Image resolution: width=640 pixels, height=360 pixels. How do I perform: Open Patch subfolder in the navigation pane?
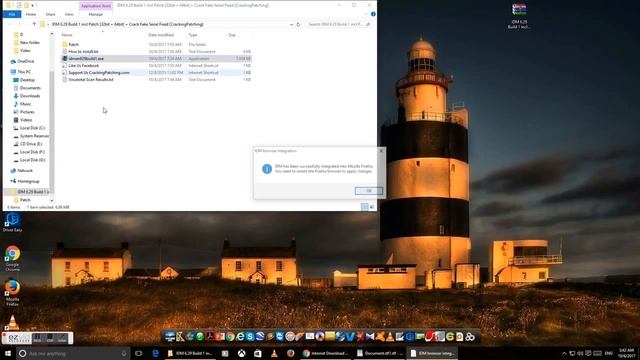tap(25, 200)
